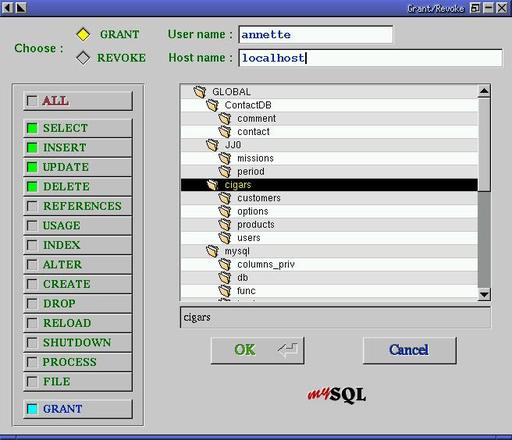The height and width of the screenshot is (440, 512).
Task: Toggle the blue GRANT option checkbox
Action: click(32, 409)
